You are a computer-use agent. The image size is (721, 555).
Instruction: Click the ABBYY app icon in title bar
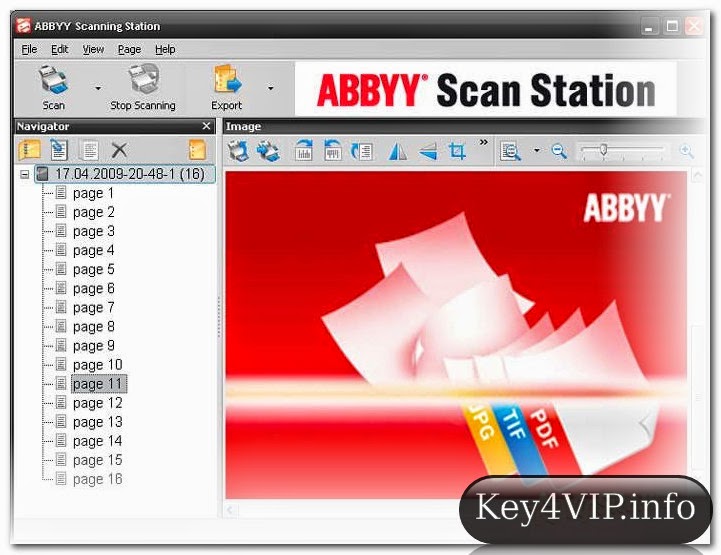point(23,26)
